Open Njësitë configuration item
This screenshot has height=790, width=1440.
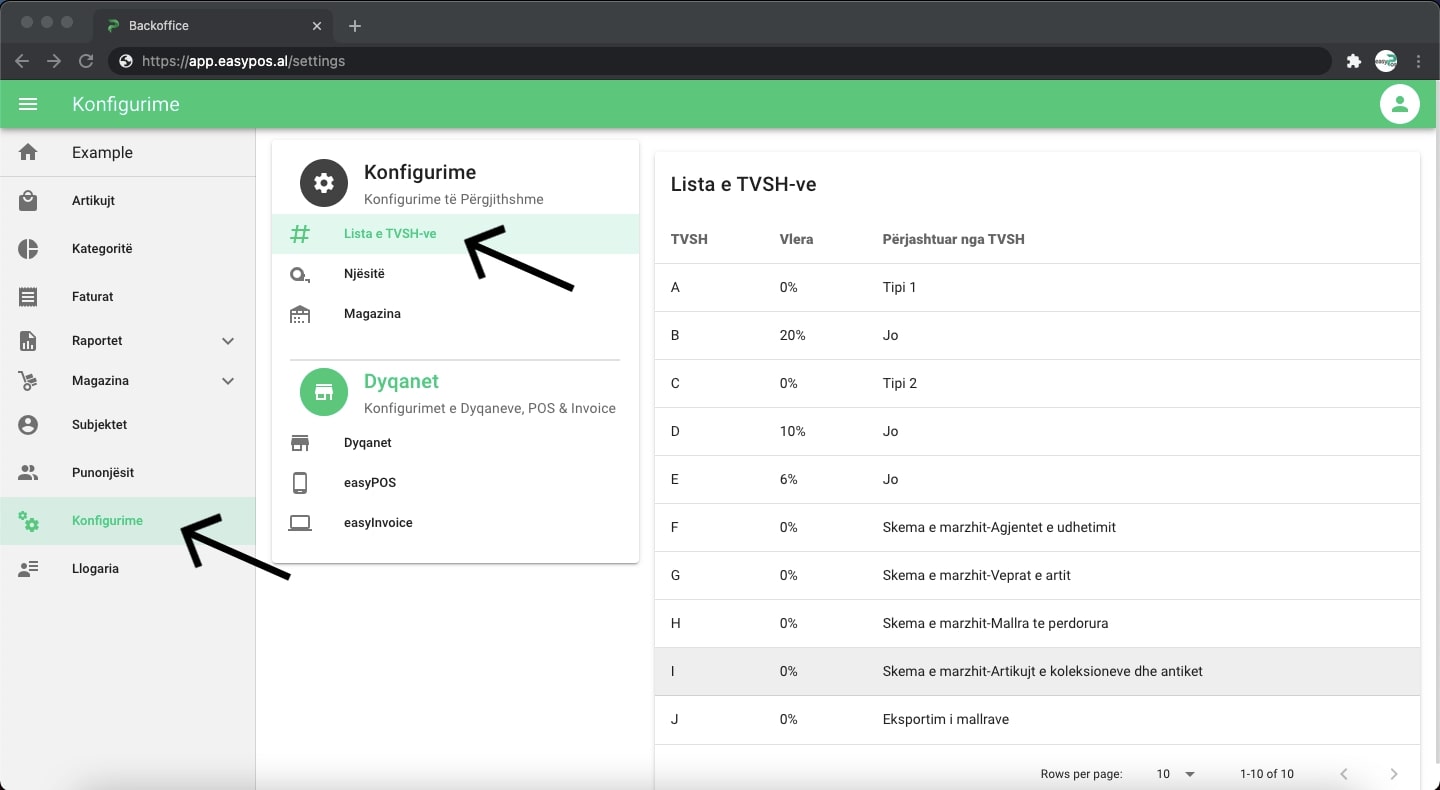coord(364,274)
